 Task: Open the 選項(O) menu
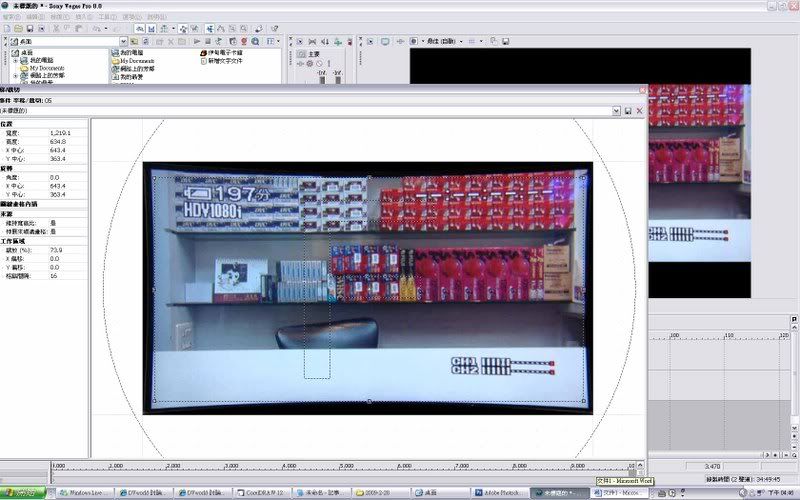(x=132, y=17)
